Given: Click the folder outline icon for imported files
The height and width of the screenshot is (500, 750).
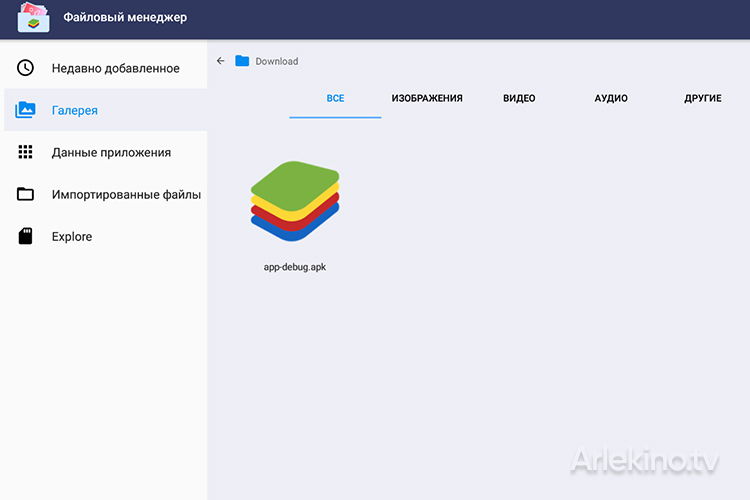Looking at the screenshot, I should [25, 194].
